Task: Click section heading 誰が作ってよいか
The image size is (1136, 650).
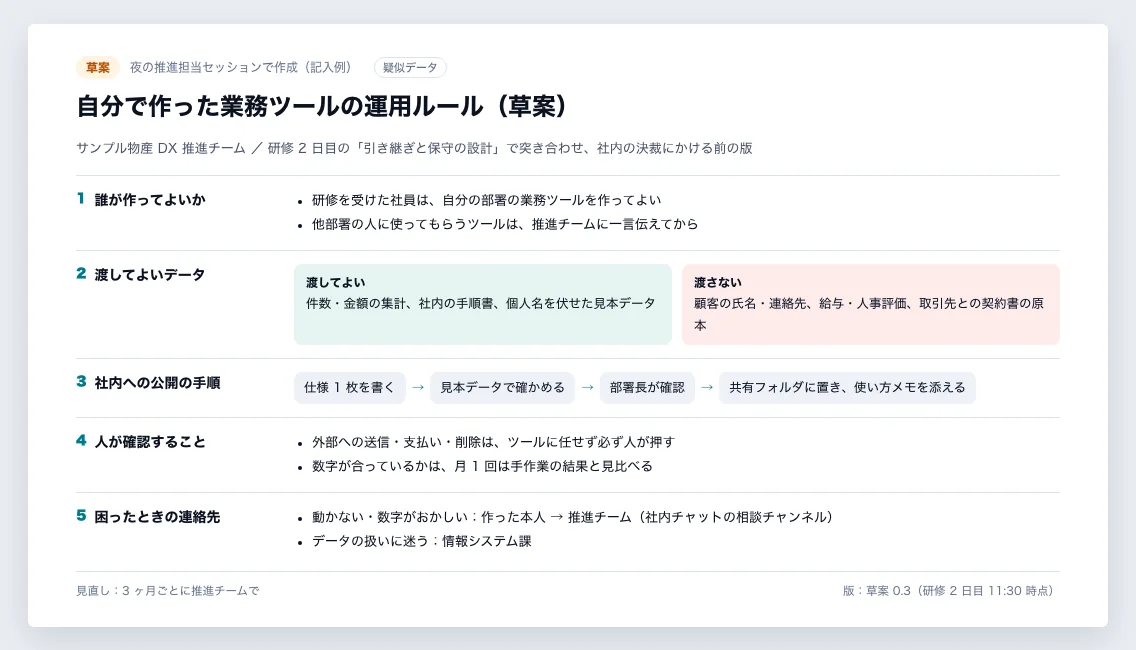Action: tap(150, 199)
